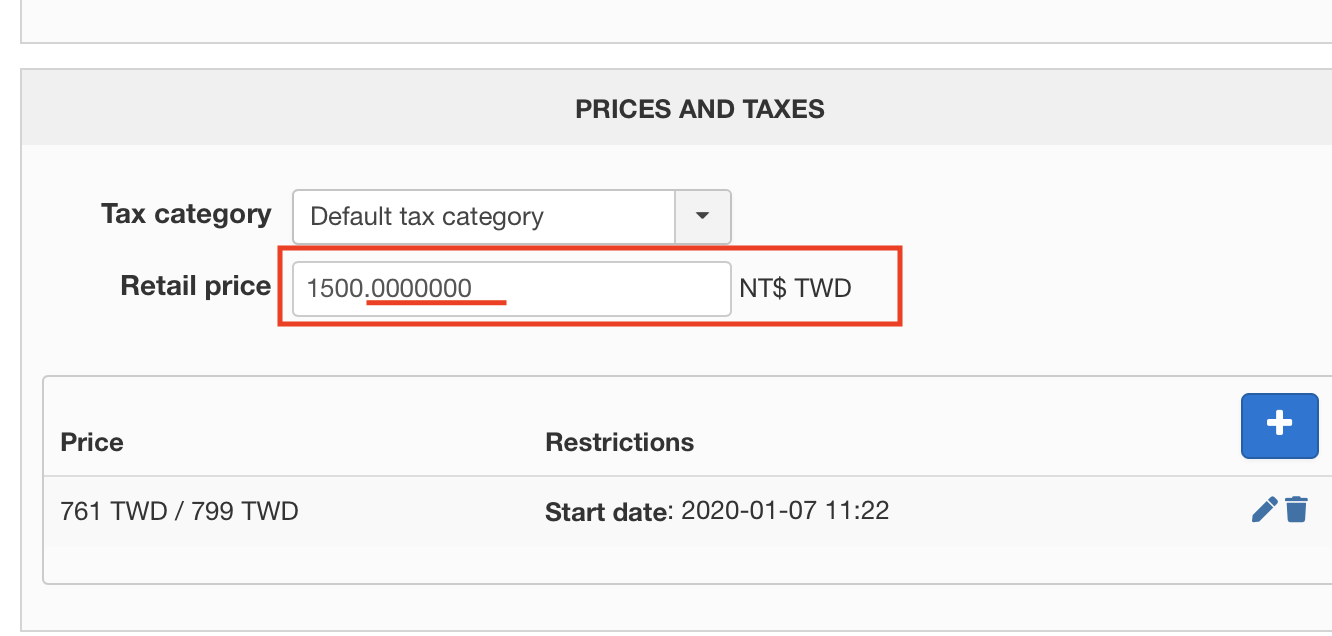Open the Tax category dropdown arrow
Image resolution: width=1332 pixels, height=636 pixels.
tap(702, 216)
